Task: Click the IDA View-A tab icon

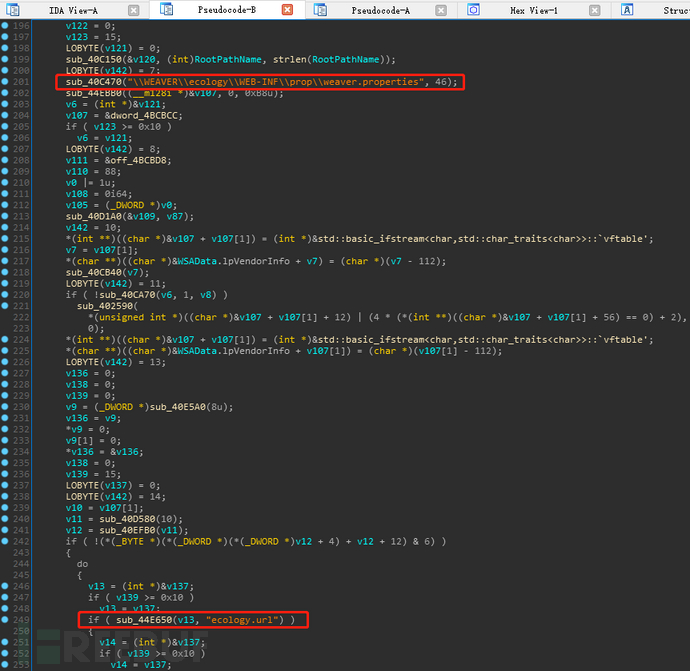Action: click(x=12, y=10)
